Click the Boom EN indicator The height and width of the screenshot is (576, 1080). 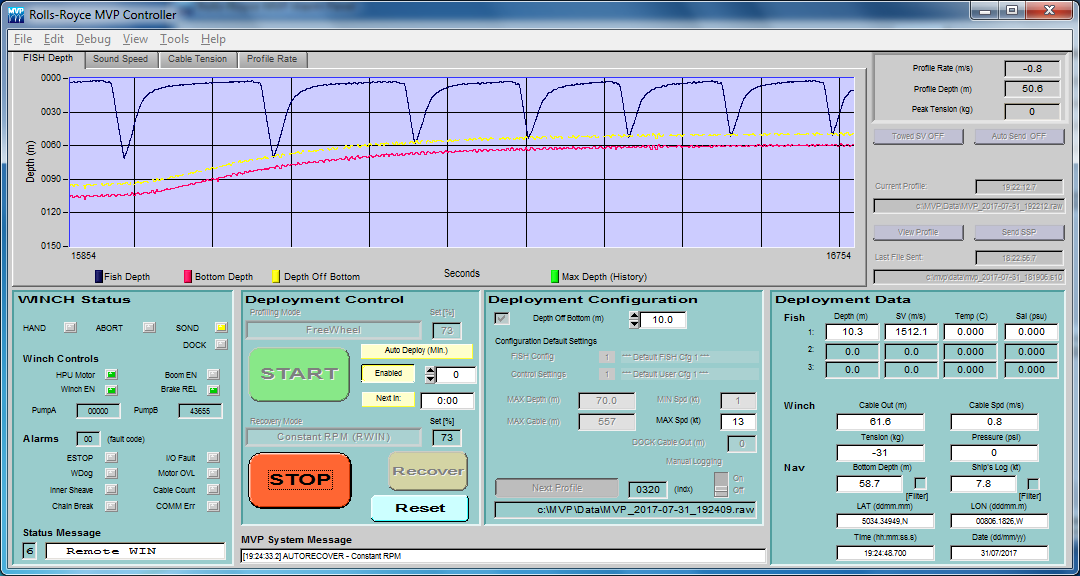click(x=213, y=375)
